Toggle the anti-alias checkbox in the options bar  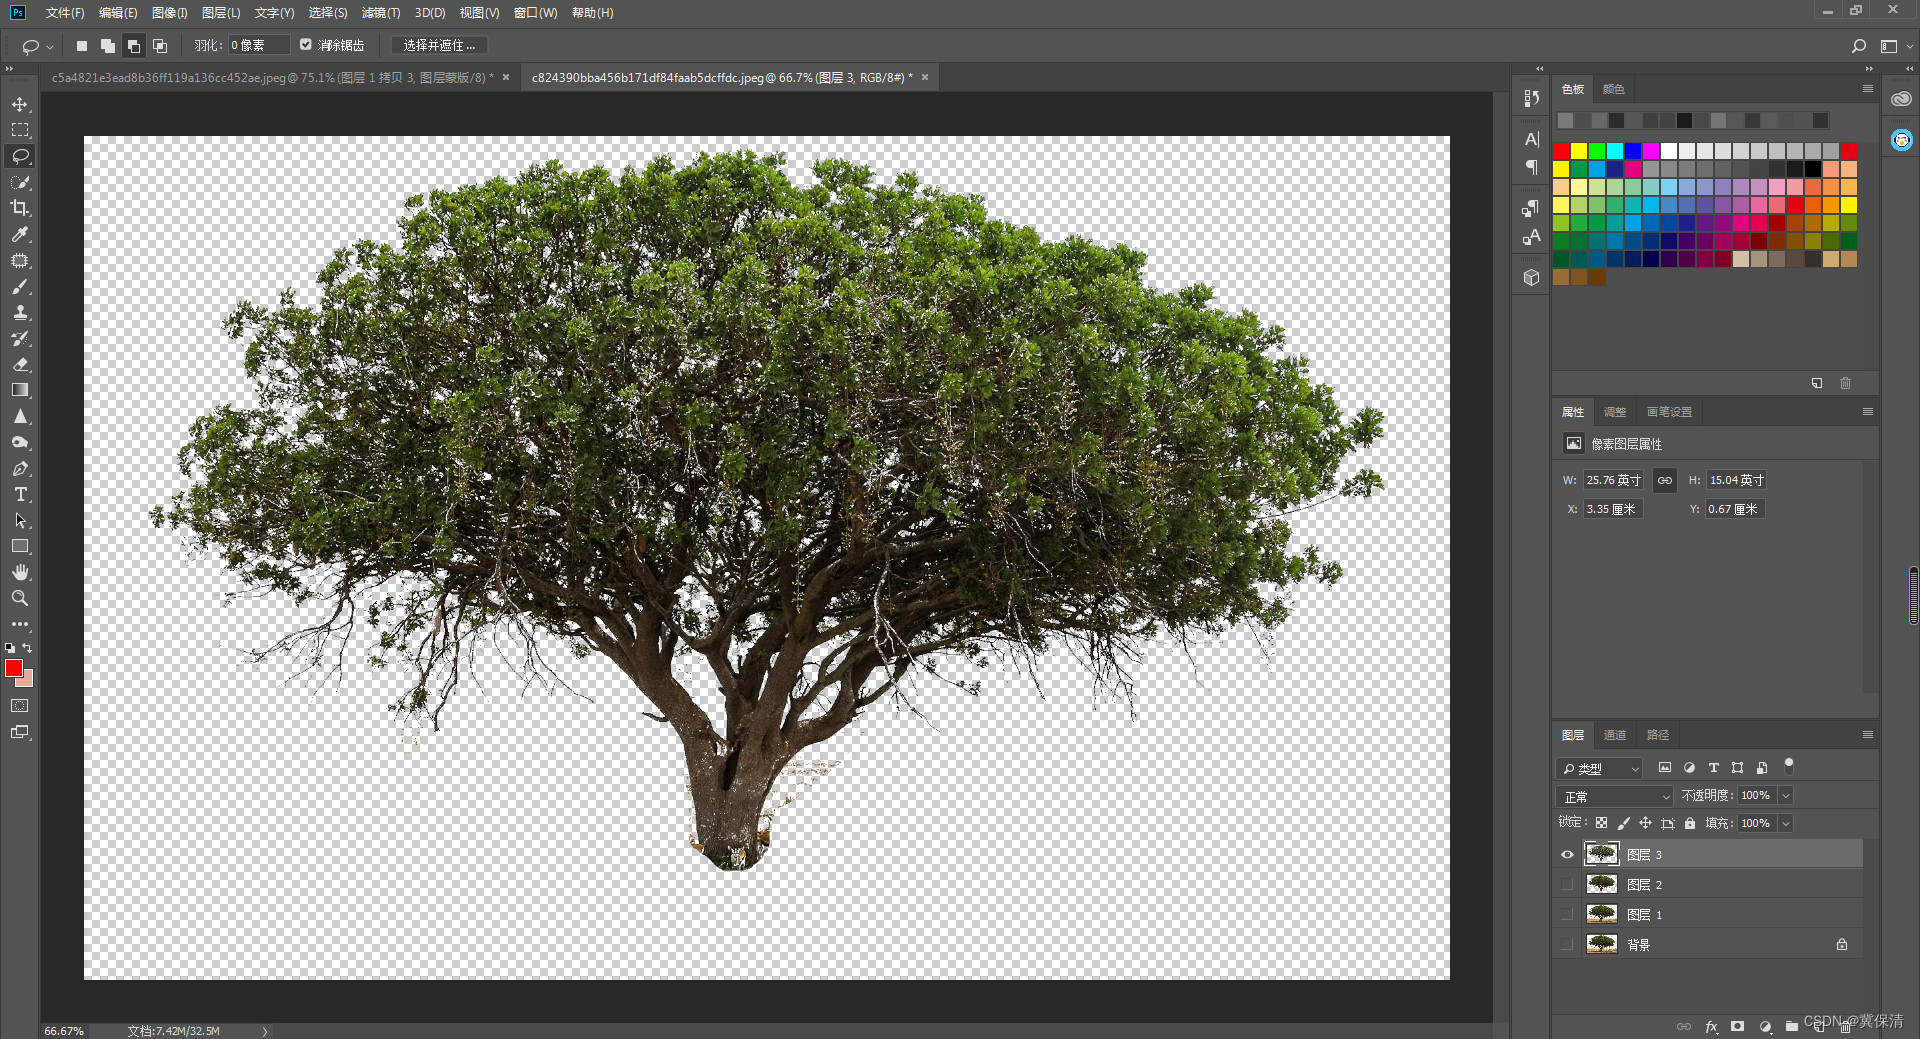306,45
